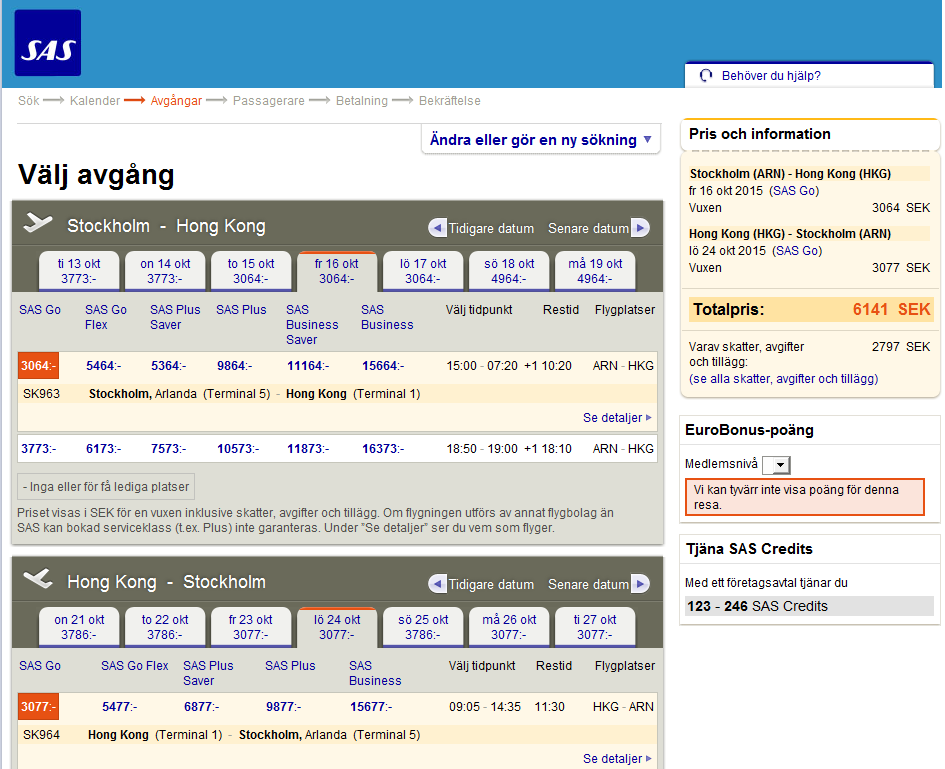Expand 'Ändra eller gör en ny sökning'
Screen dimensions: 945x769
pos(540,140)
